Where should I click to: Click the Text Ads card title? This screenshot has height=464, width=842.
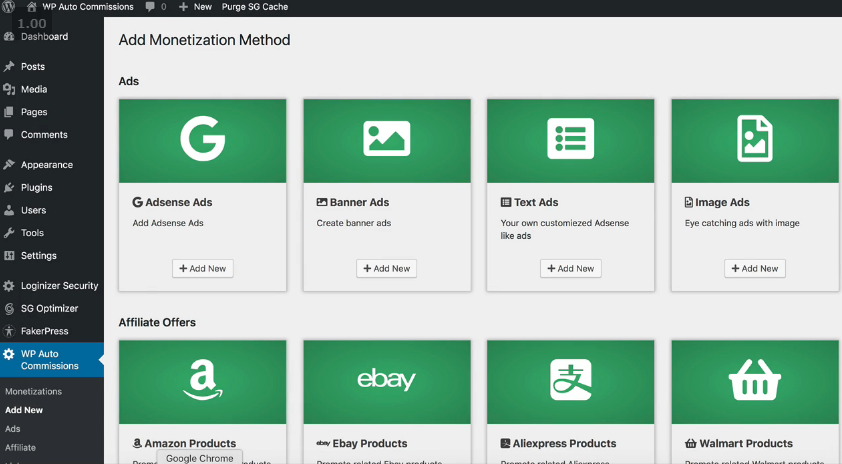(529, 202)
